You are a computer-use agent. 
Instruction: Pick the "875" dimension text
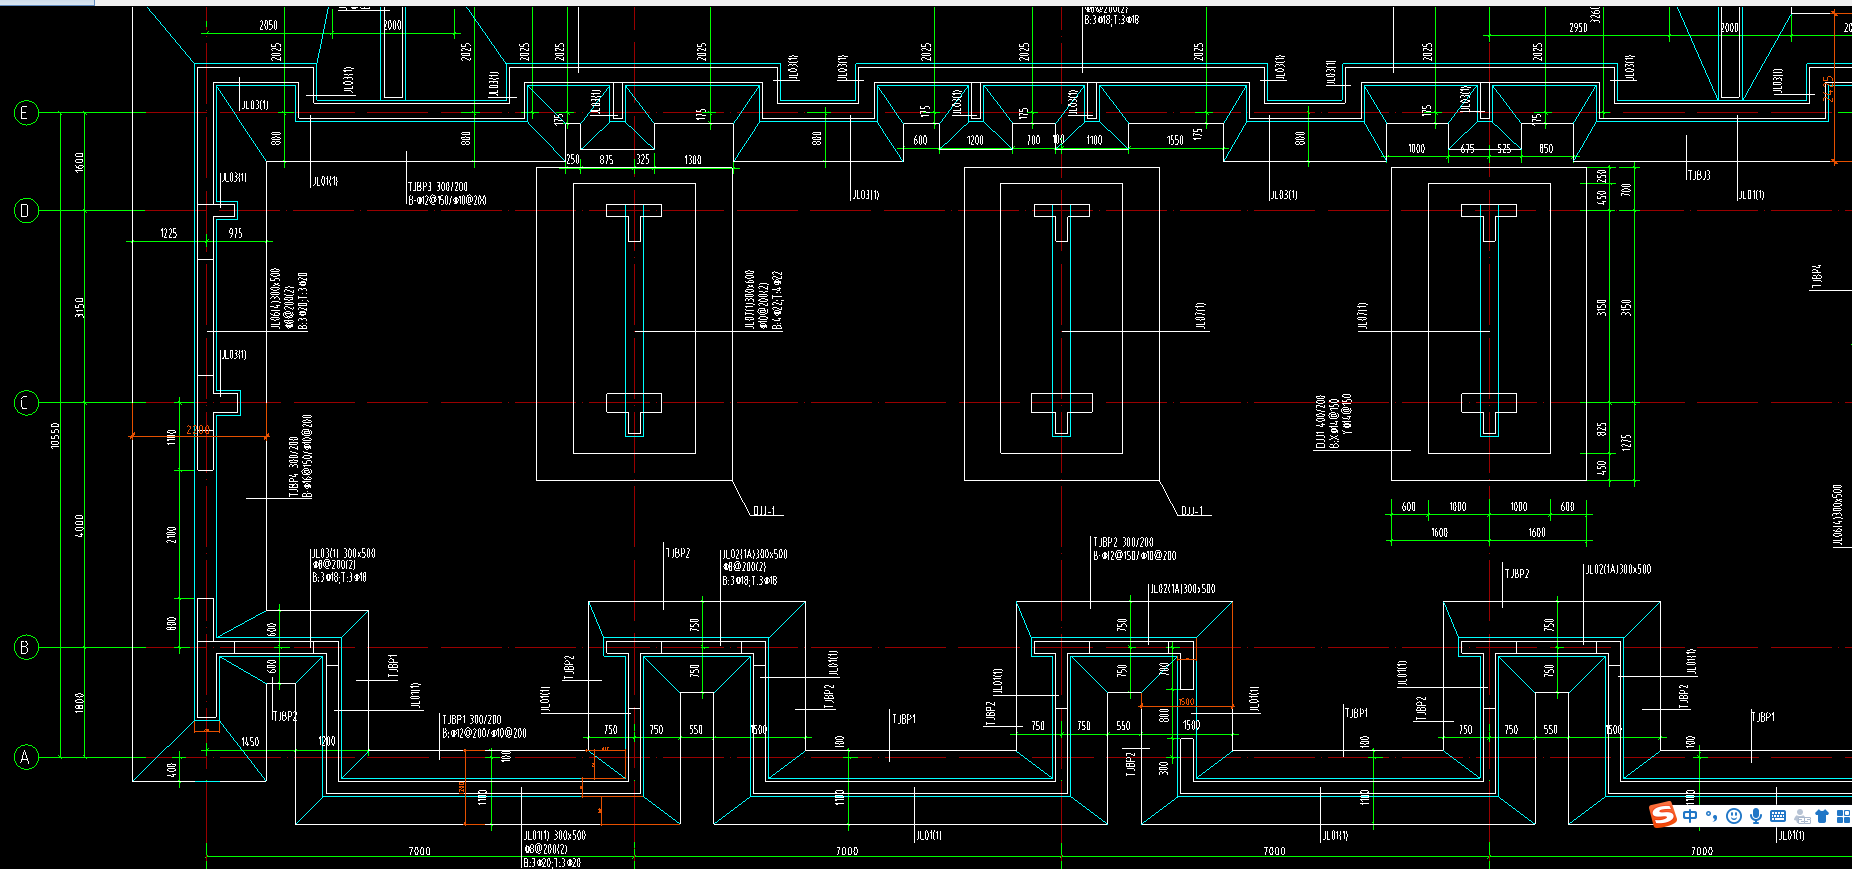pos(606,160)
